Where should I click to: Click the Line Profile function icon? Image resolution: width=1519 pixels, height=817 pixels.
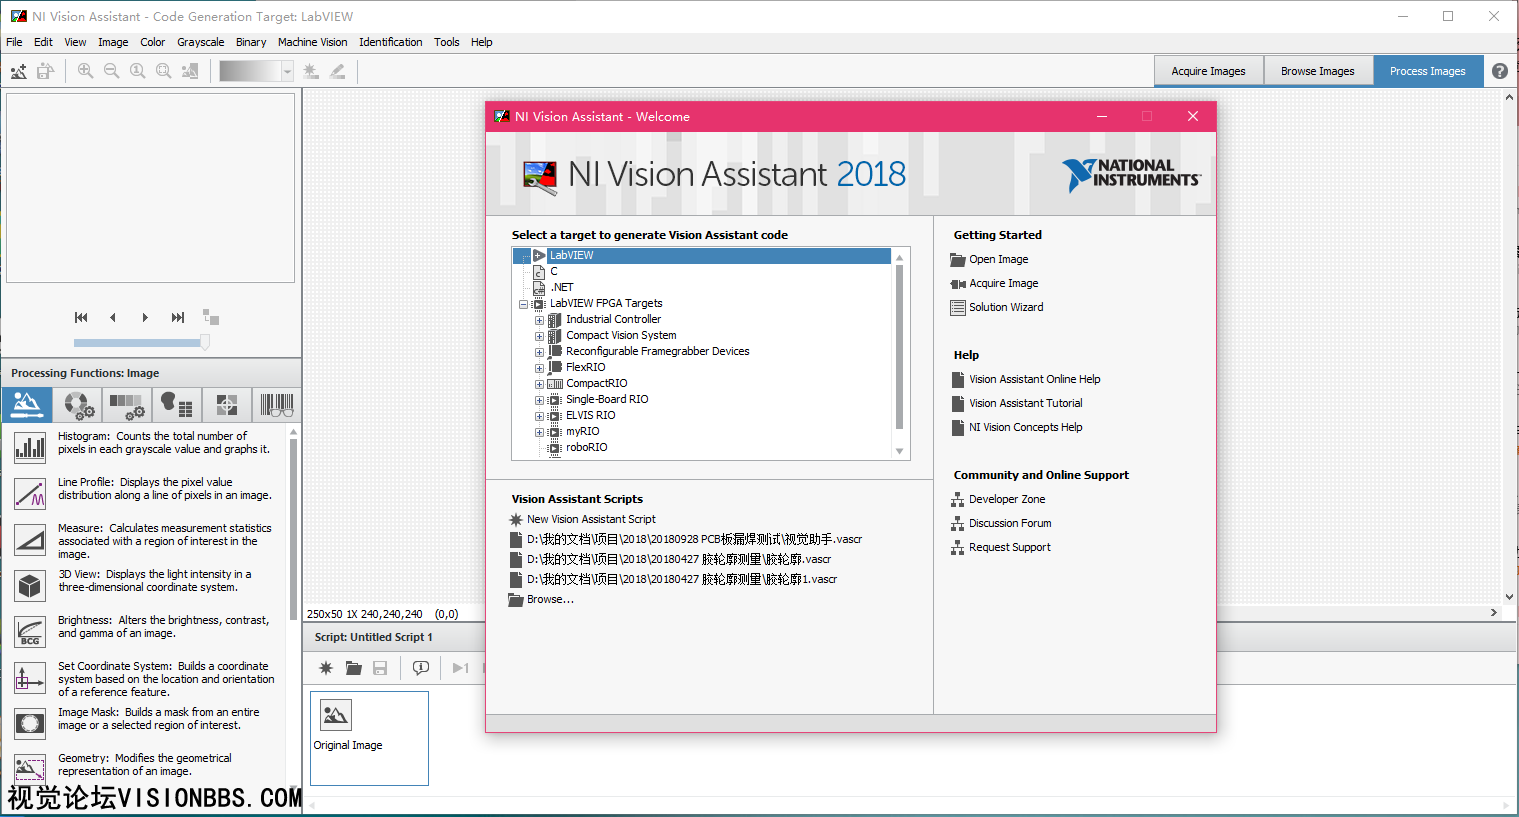(x=30, y=493)
